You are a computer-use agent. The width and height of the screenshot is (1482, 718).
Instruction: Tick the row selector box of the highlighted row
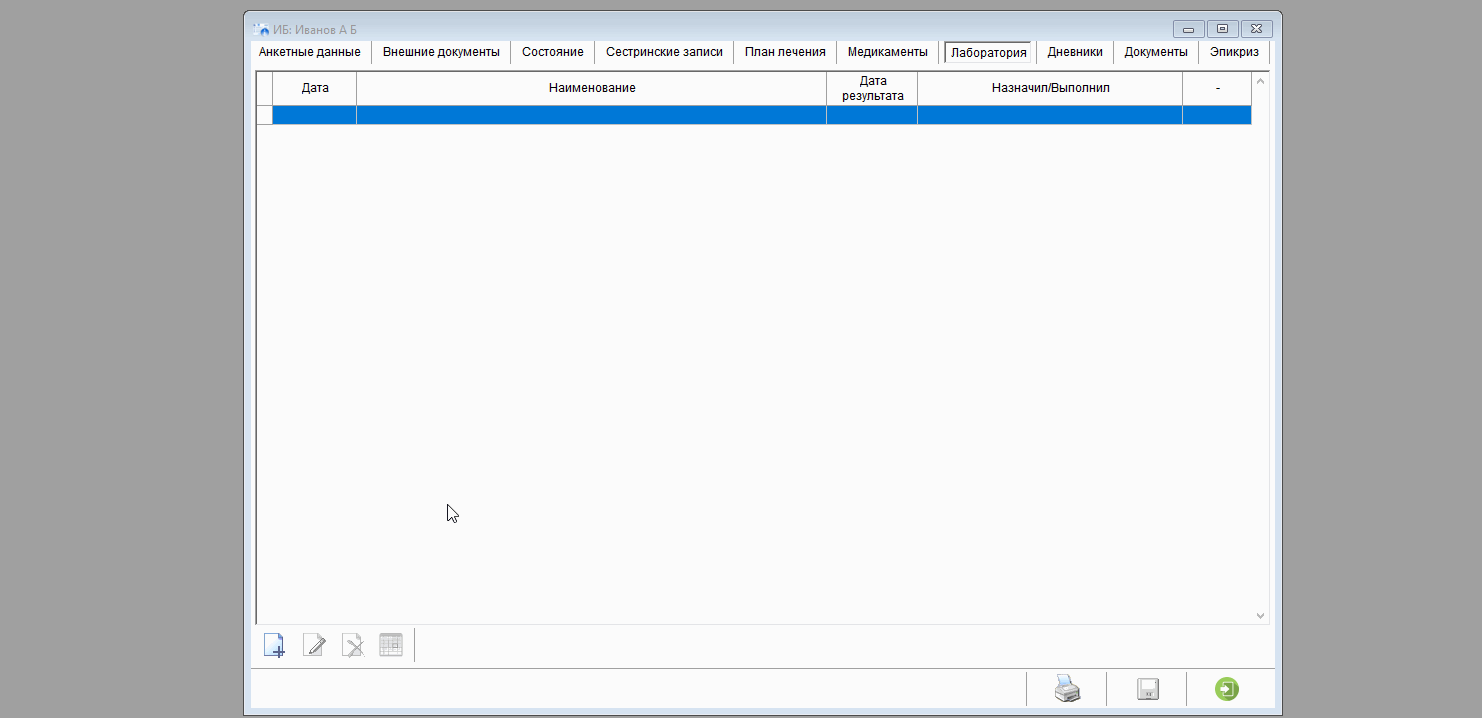point(264,115)
